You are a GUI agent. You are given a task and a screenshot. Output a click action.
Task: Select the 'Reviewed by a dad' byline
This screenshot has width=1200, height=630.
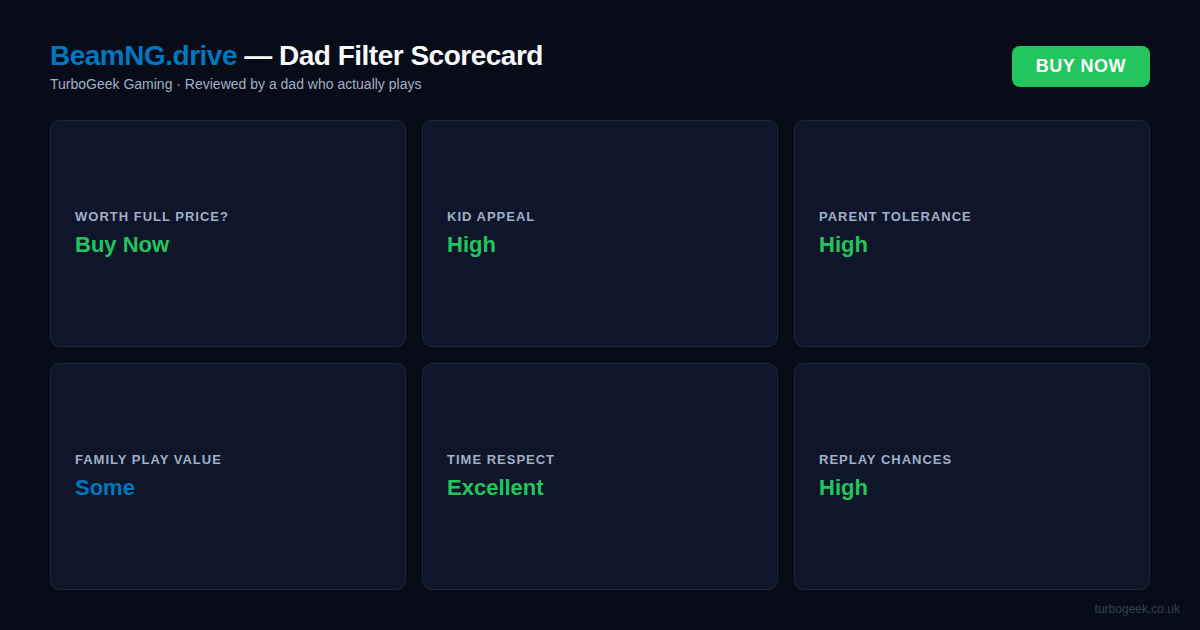[x=303, y=84]
